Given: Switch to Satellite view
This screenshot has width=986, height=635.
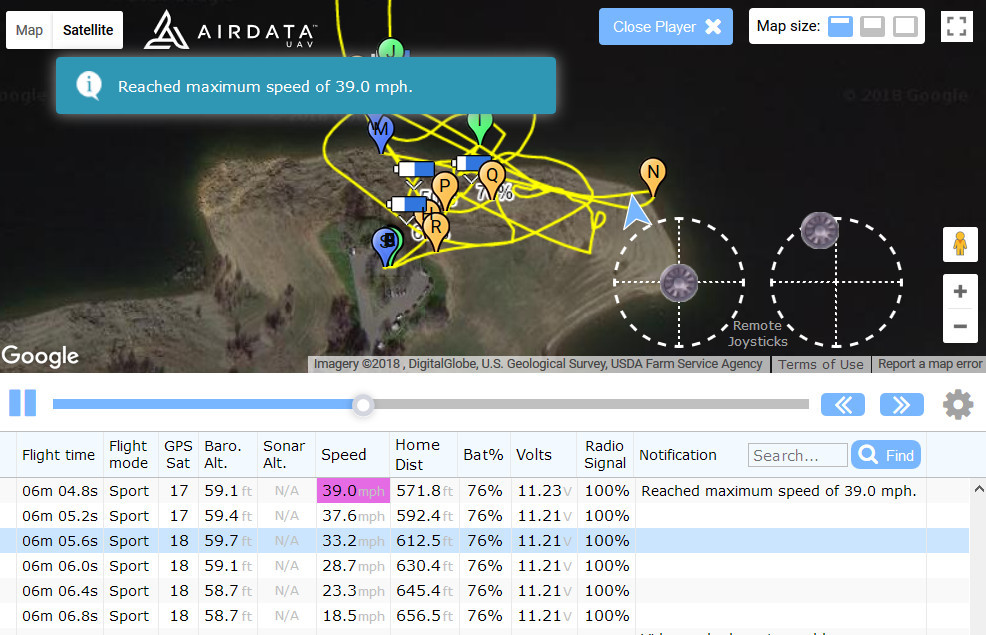Looking at the screenshot, I should tap(88, 30).
